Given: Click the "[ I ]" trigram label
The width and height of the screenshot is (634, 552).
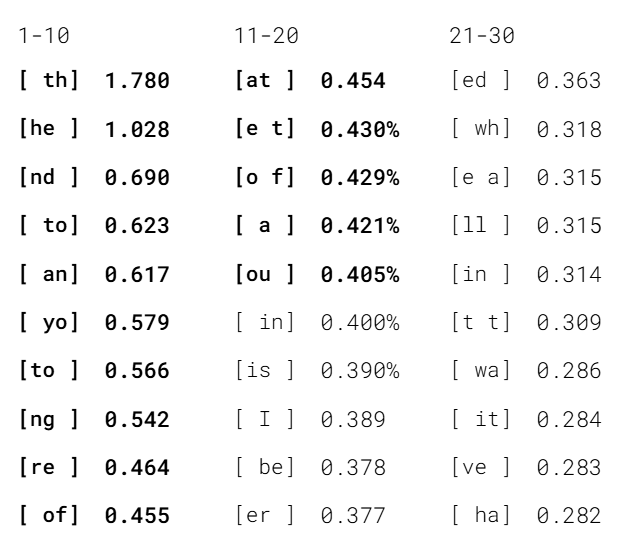Looking at the screenshot, I should 265,419.
